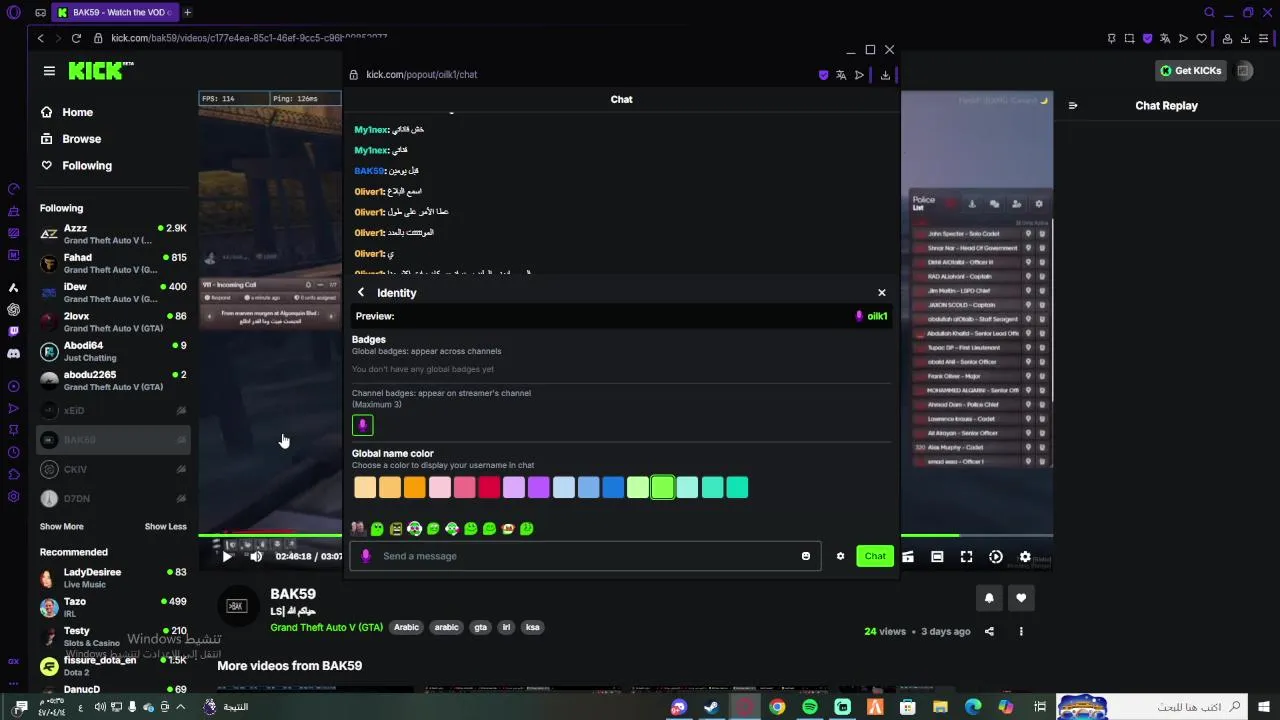Collapse following list with Show Less
The height and width of the screenshot is (720, 1280).
pos(166,526)
